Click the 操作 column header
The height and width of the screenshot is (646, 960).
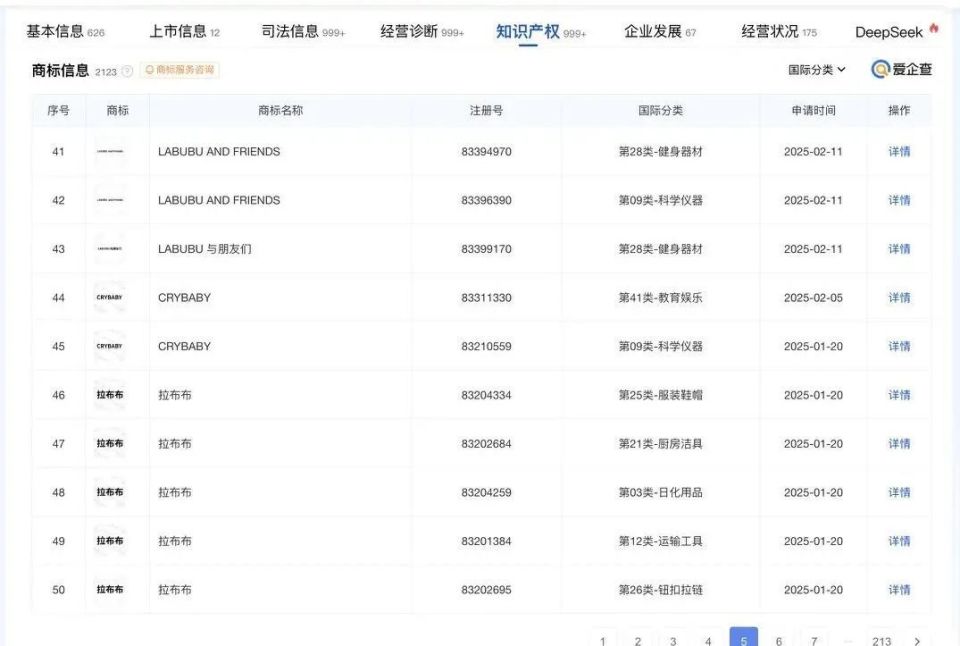[899, 110]
